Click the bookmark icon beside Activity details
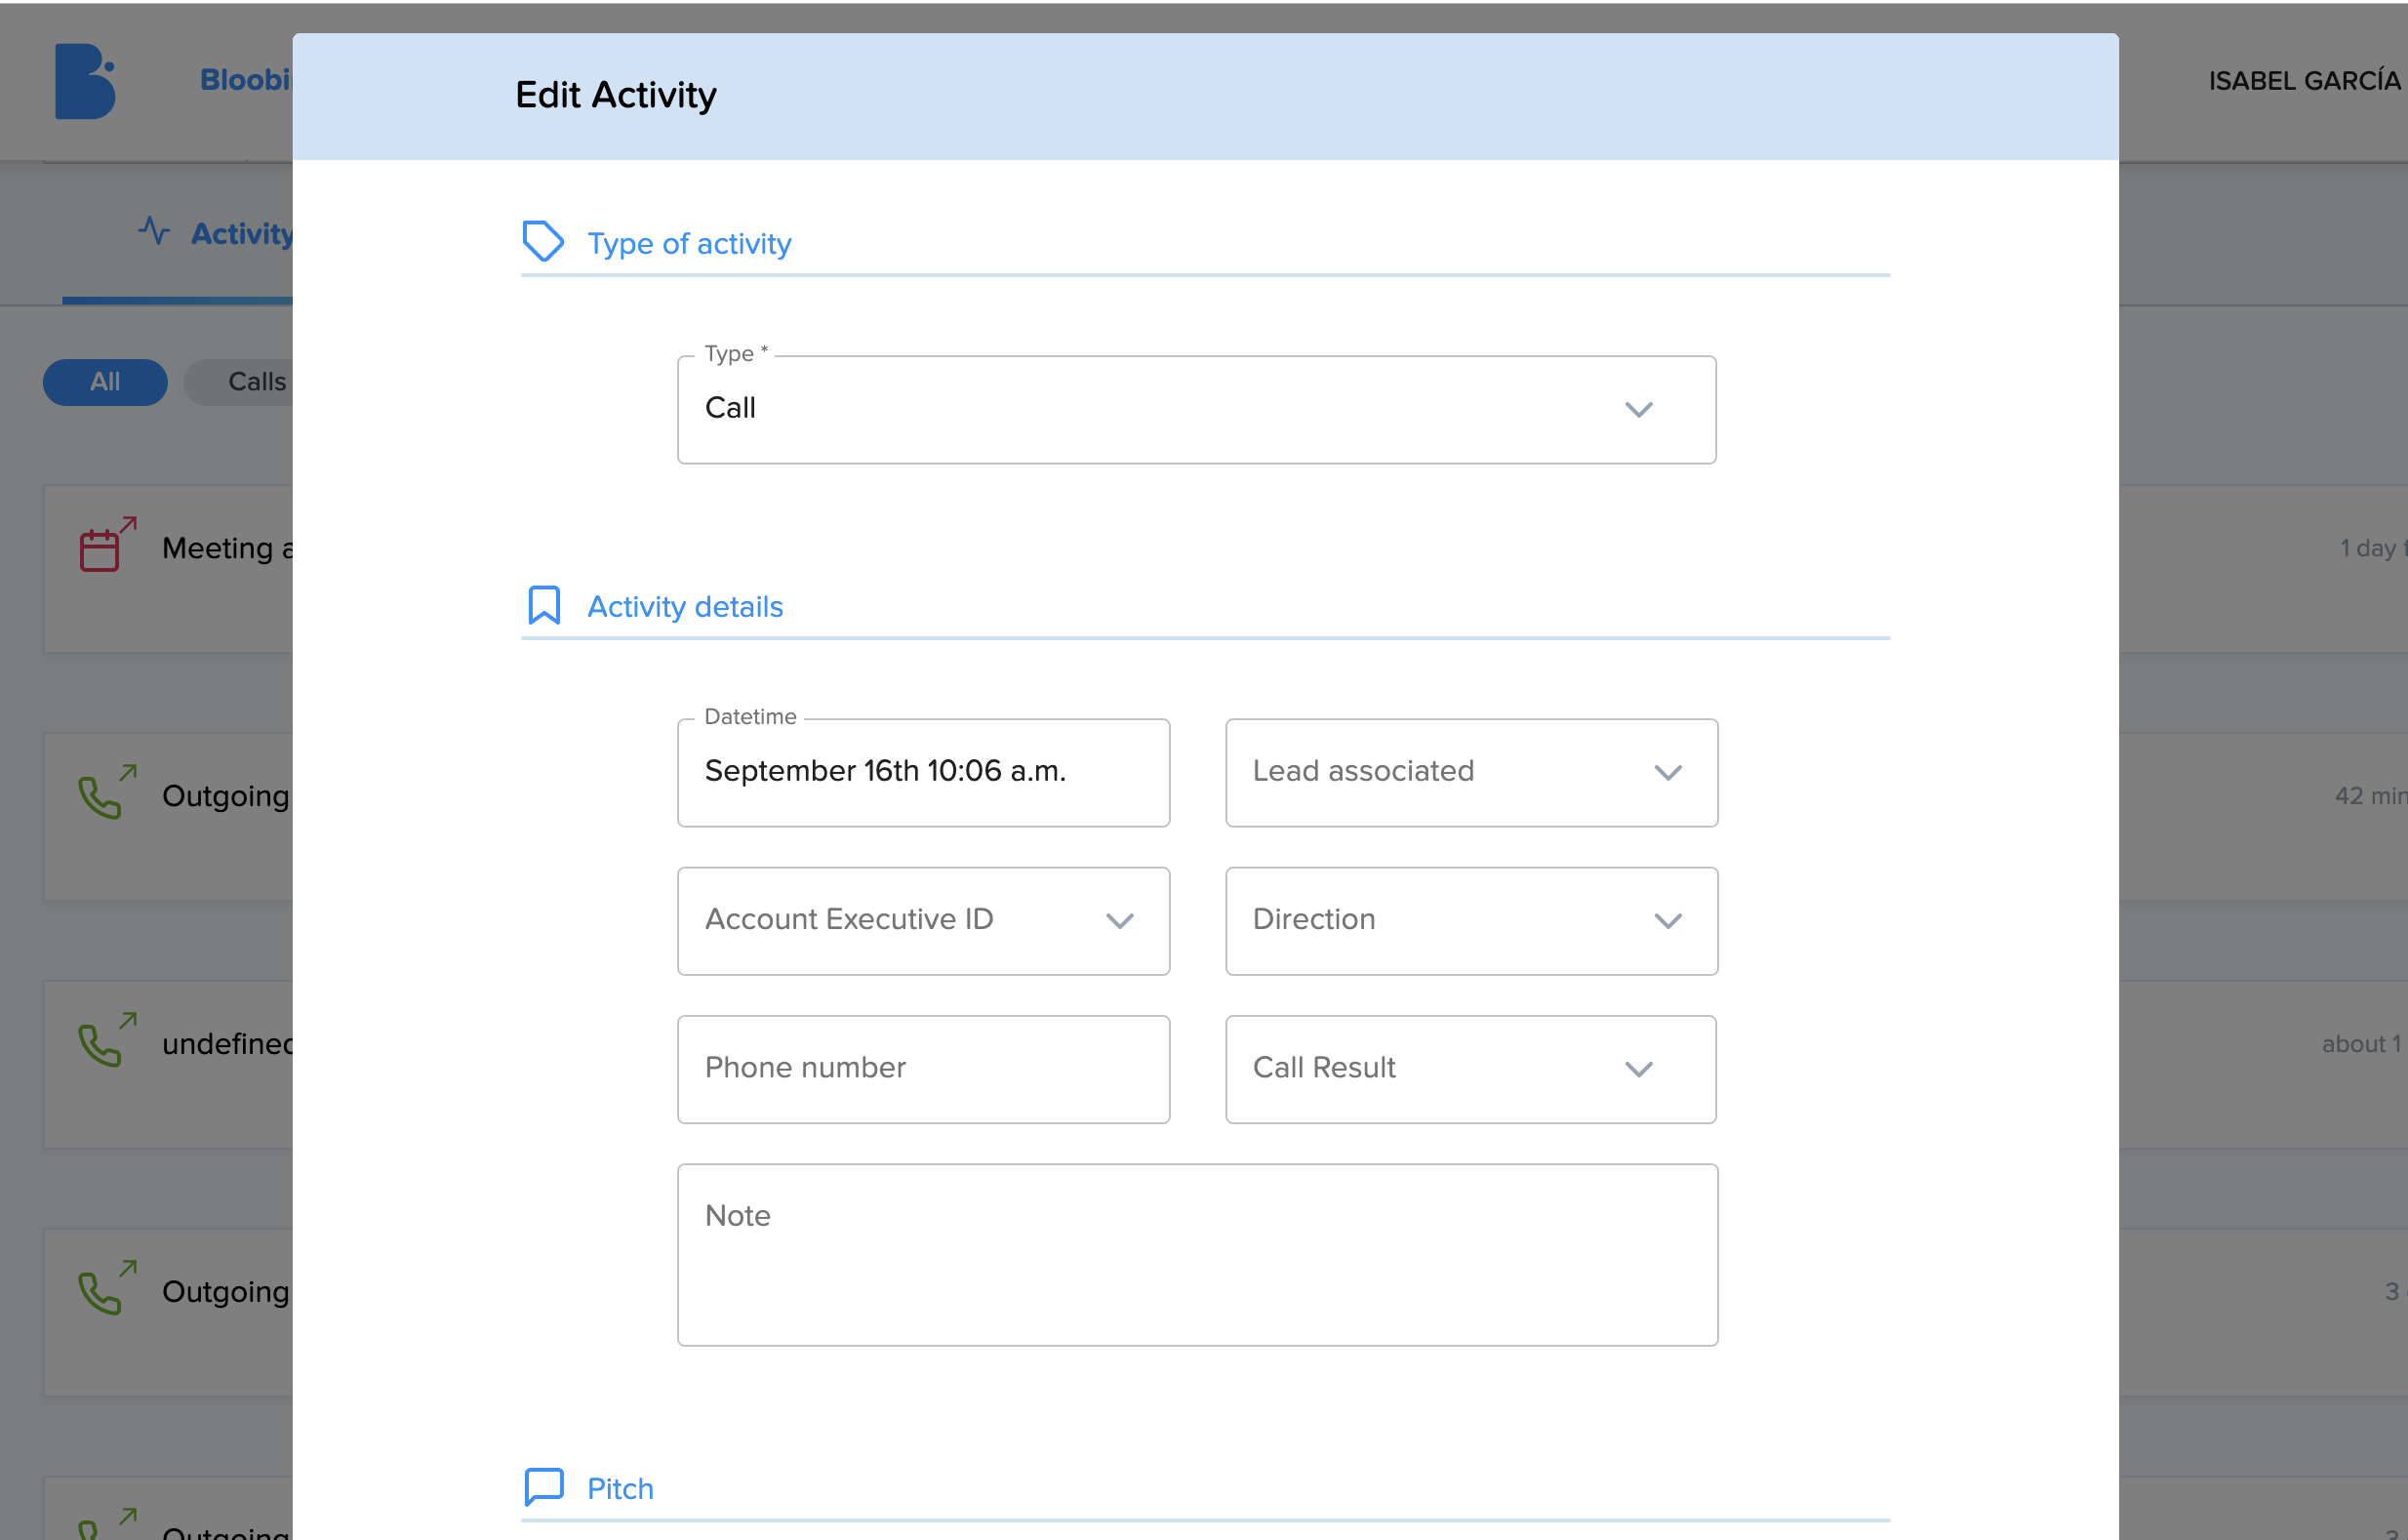2408x1540 pixels. tap(543, 604)
